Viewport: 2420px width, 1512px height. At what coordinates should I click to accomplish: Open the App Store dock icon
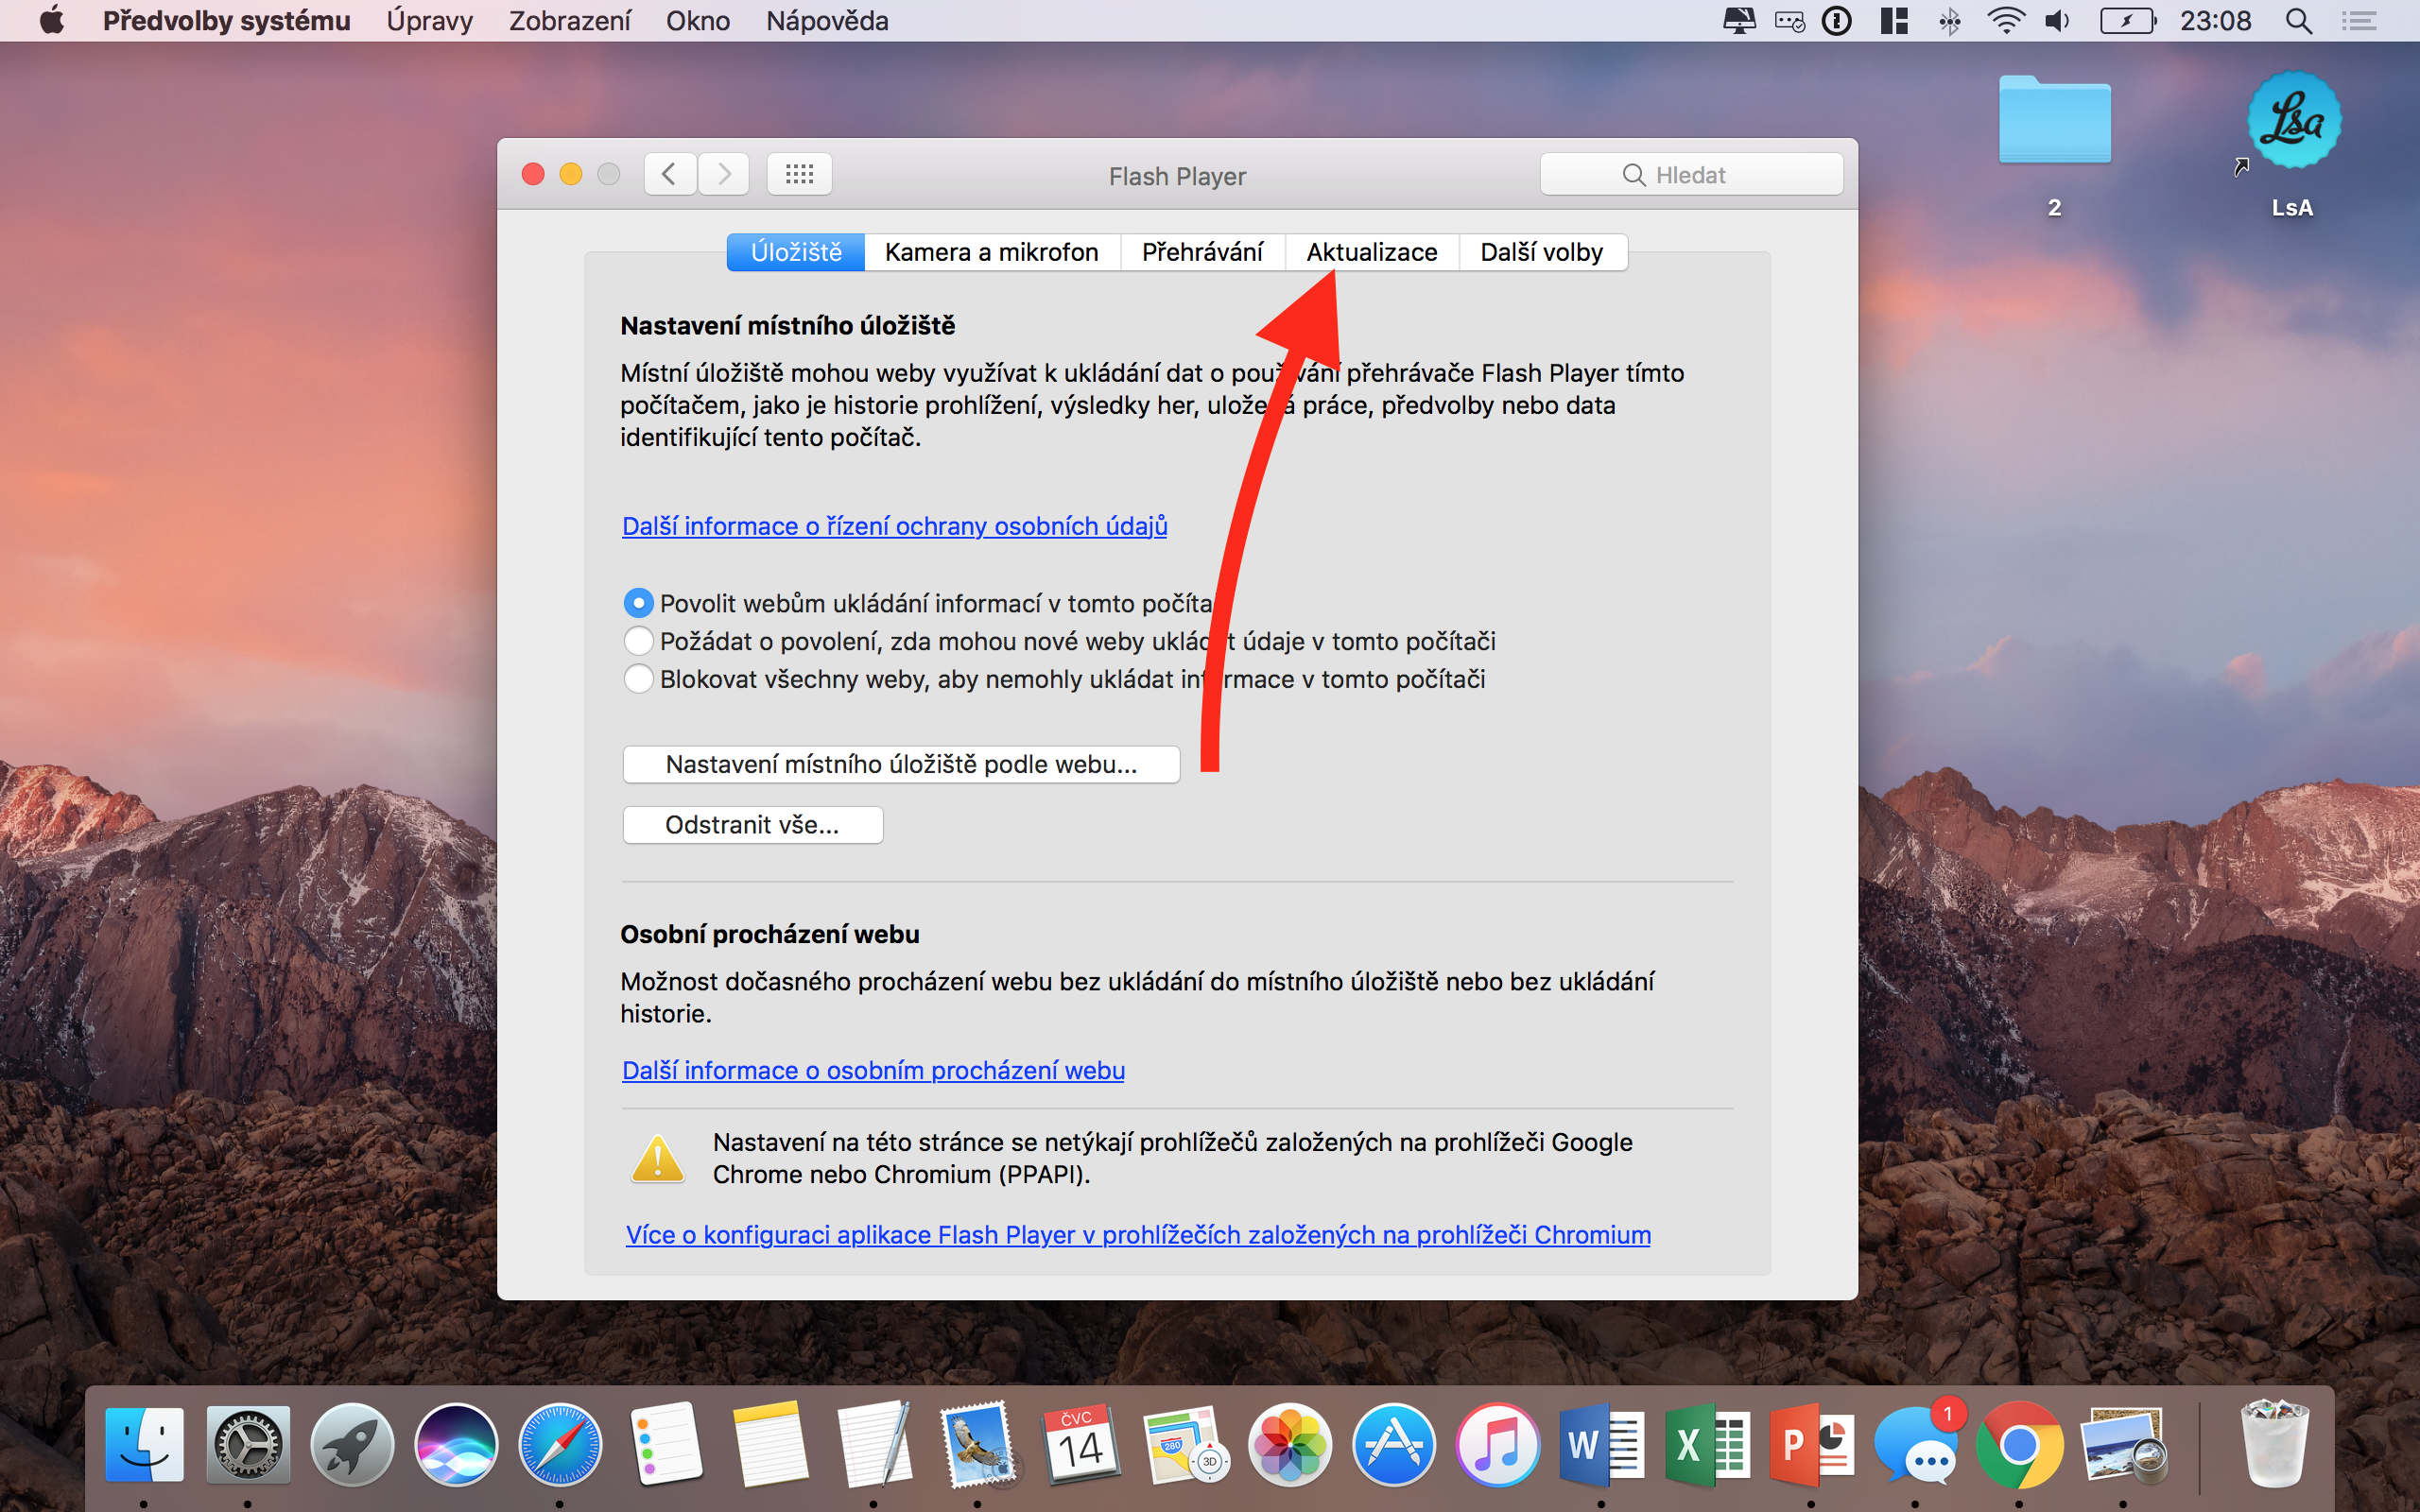[x=1393, y=1445]
